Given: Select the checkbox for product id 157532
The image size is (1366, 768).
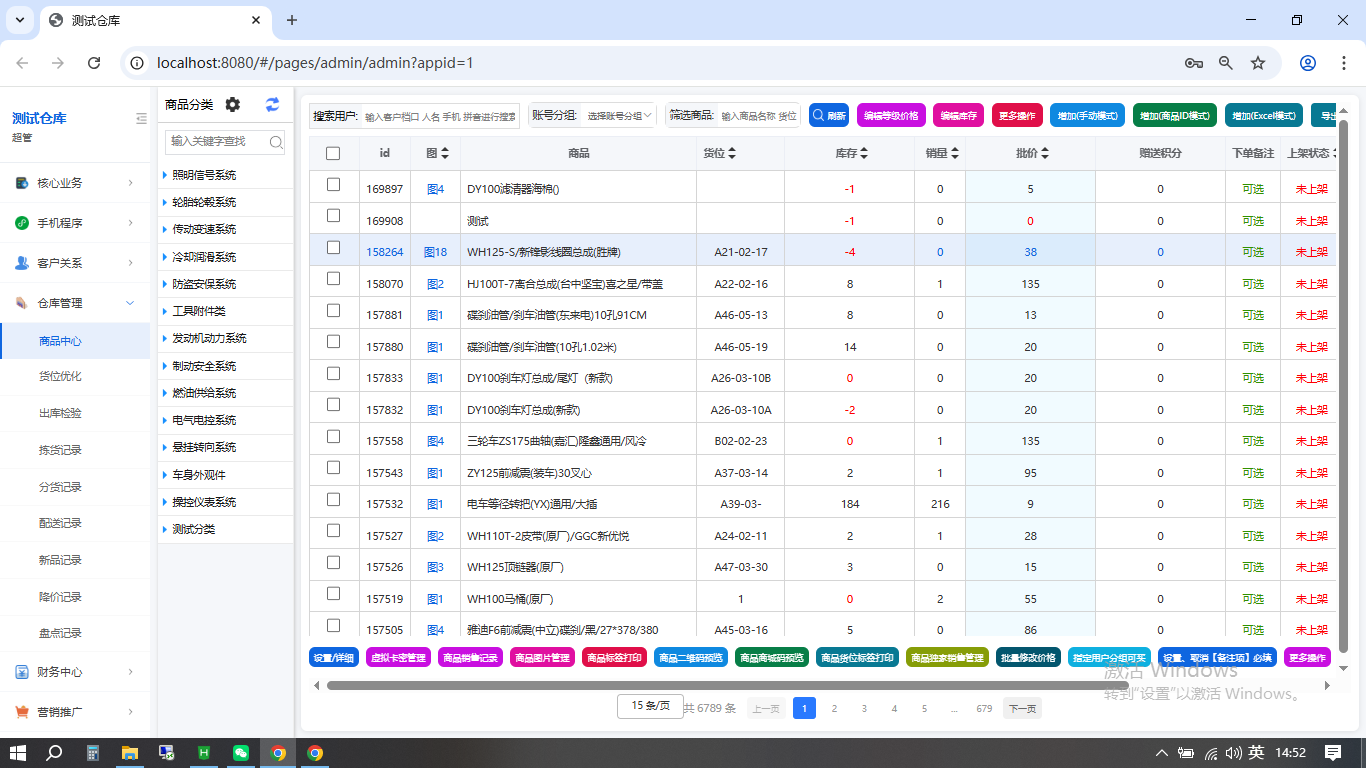Looking at the screenshot, I should click(333, 499).
